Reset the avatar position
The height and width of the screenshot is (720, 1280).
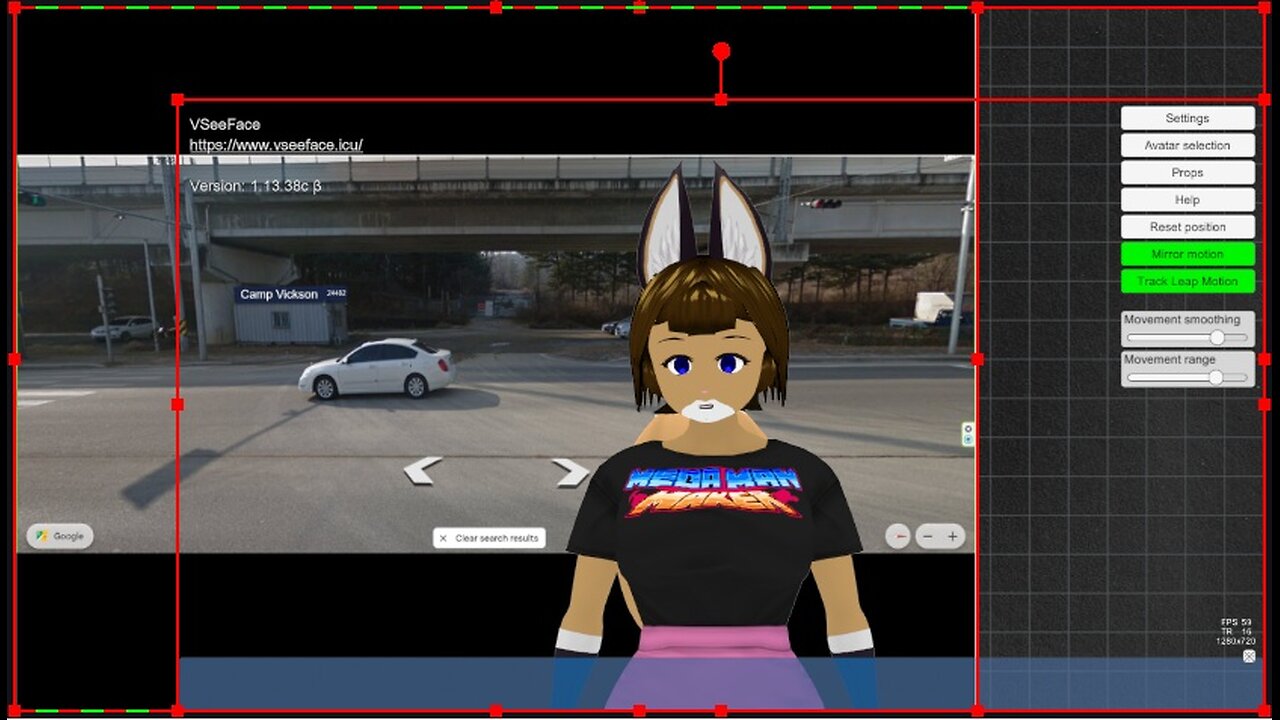pyautogui.click(x=1187, y=227)
